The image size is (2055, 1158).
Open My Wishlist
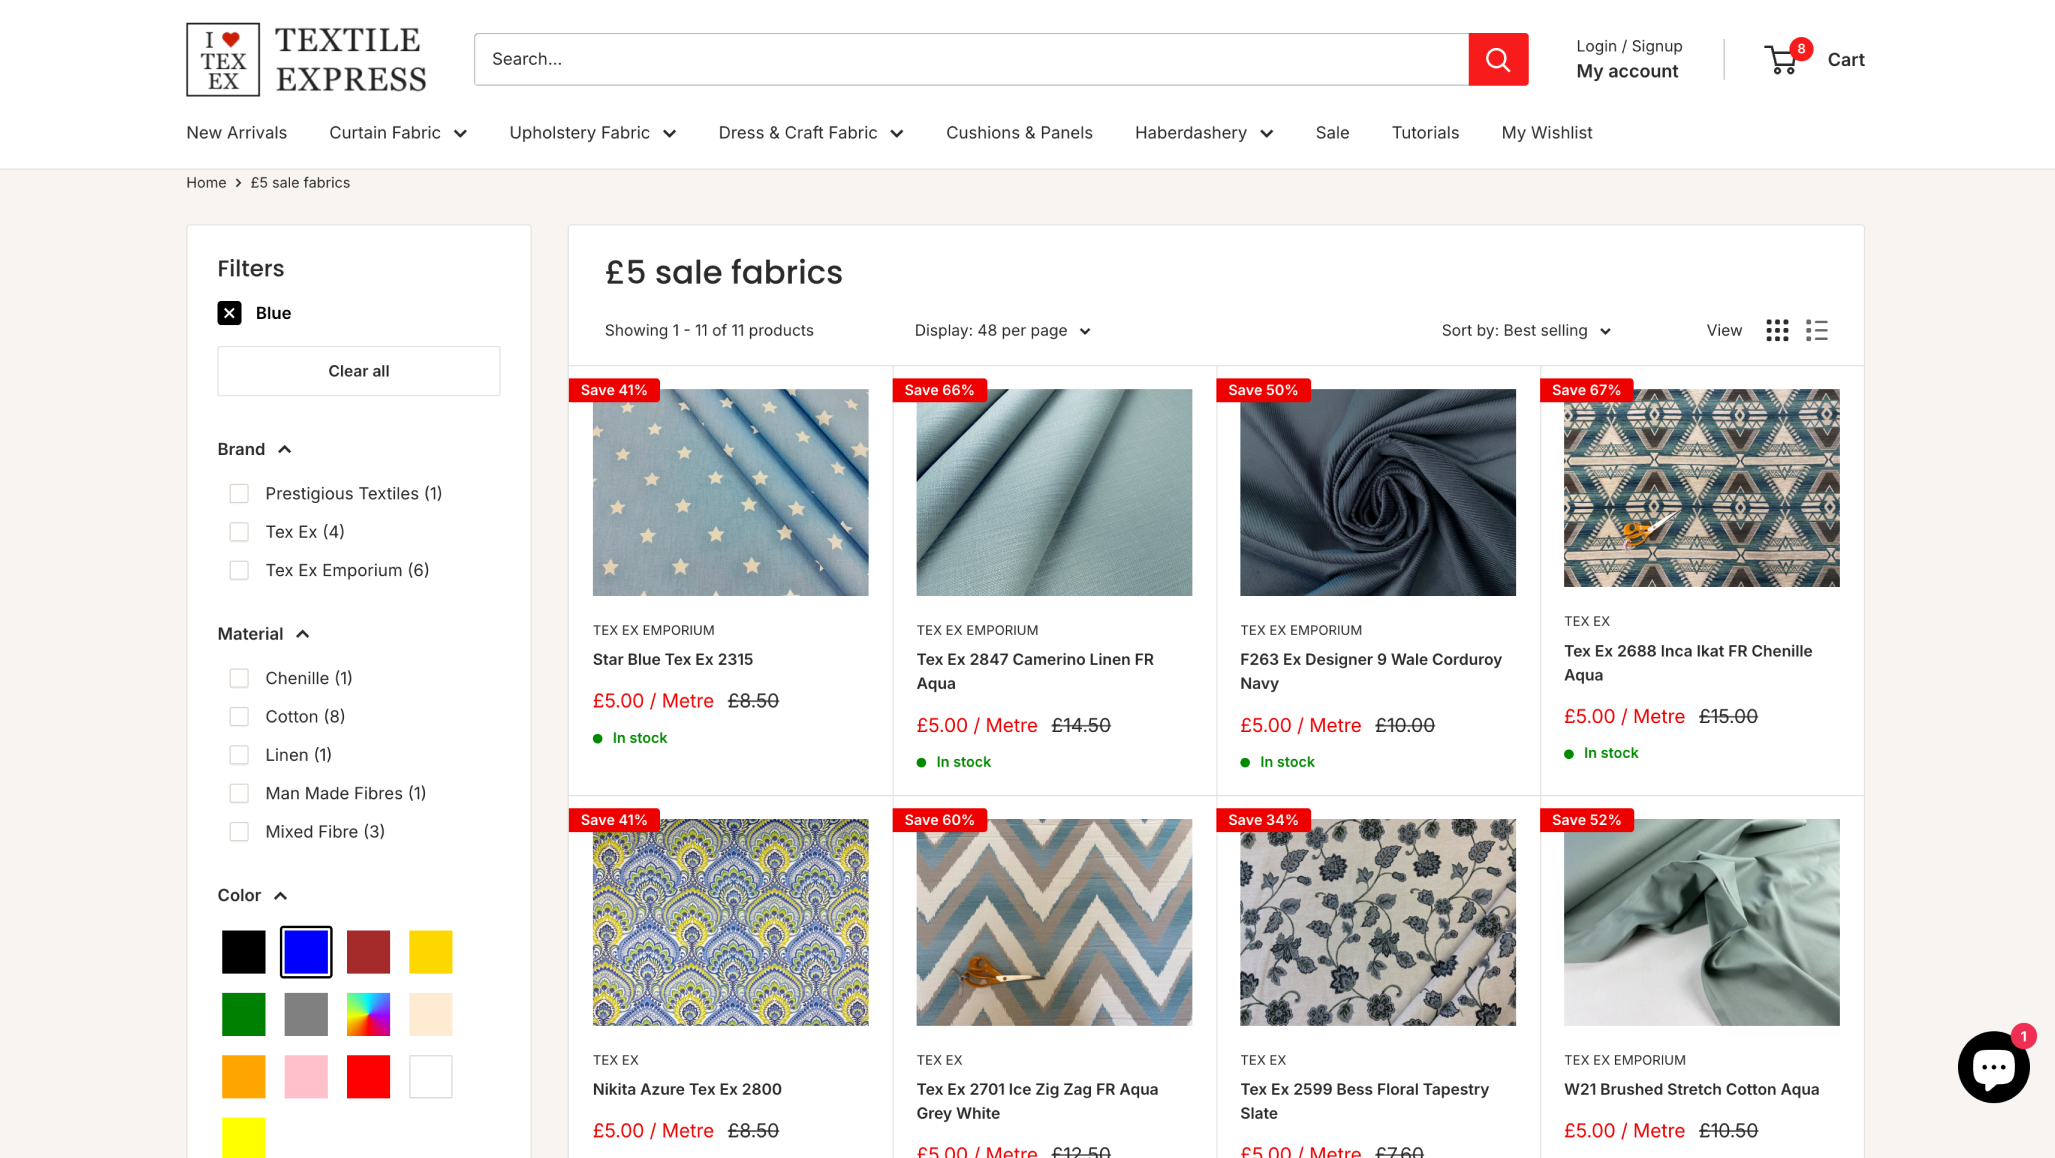pyautogui.click(x=1546, y=133)
